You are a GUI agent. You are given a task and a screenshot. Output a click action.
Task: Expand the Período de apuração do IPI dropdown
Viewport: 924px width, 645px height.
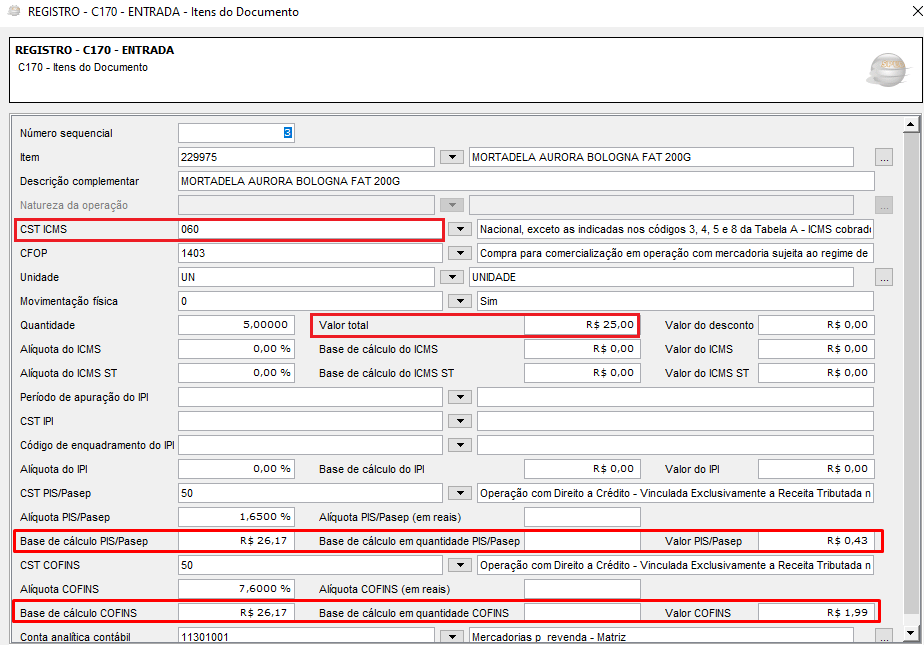pyautogui.click(x=459, y=397)
